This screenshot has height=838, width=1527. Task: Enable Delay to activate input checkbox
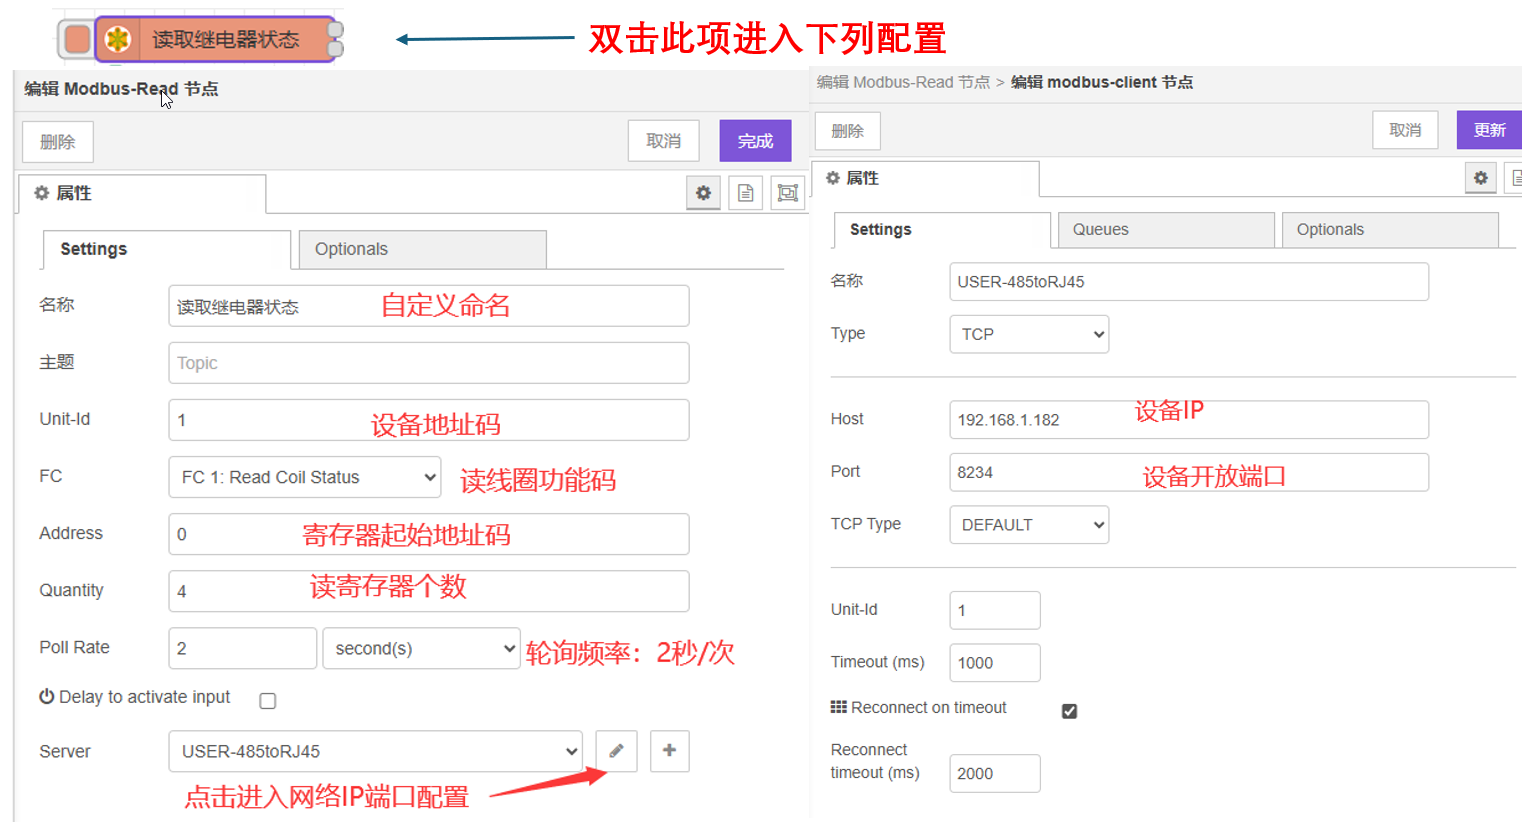(268, 701)
